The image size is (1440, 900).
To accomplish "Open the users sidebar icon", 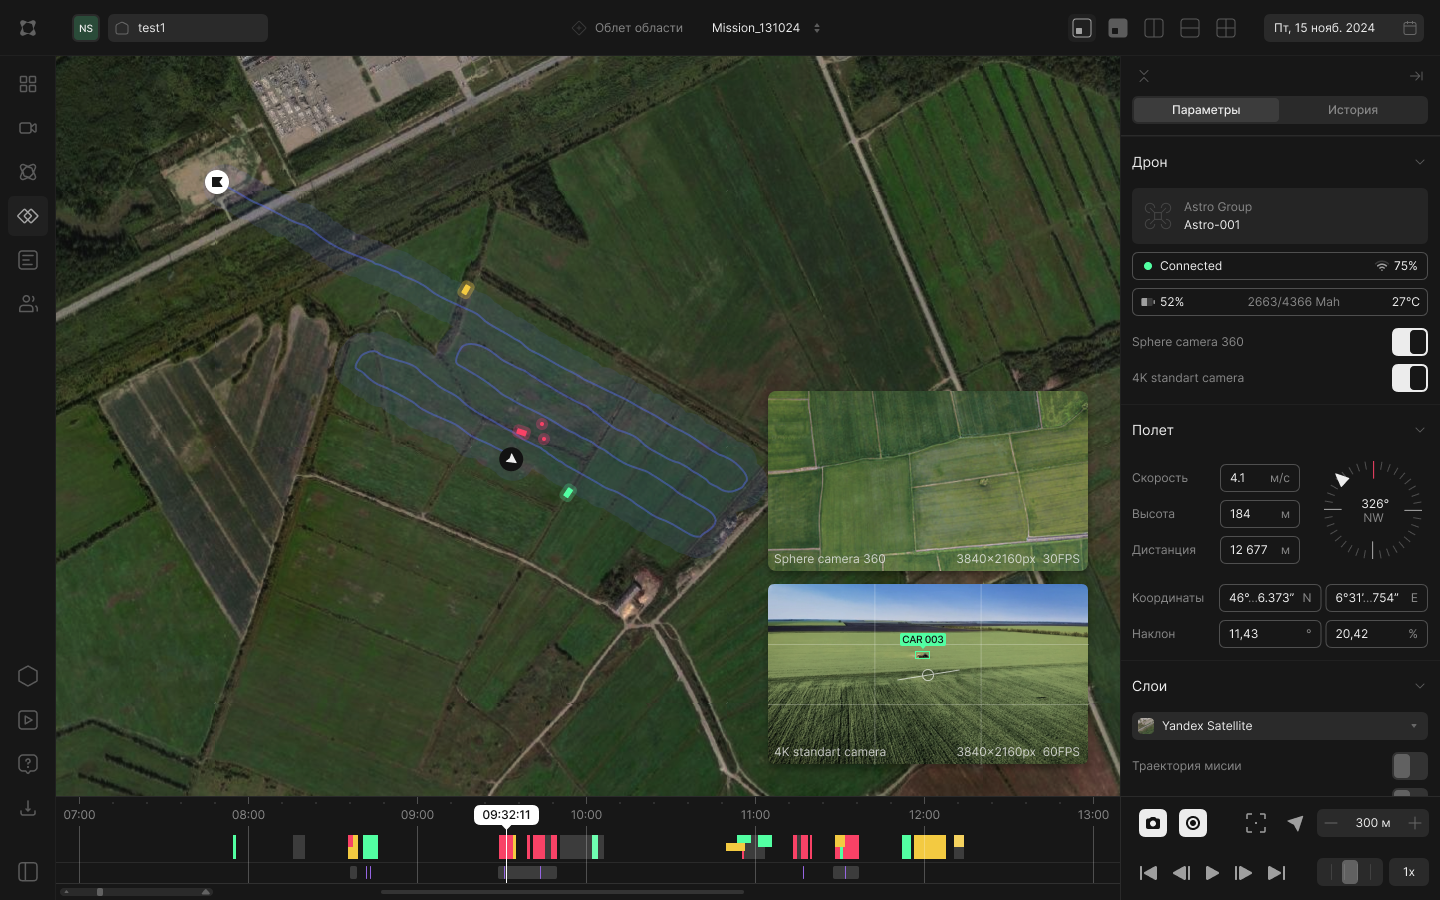I will coord(28,304).
